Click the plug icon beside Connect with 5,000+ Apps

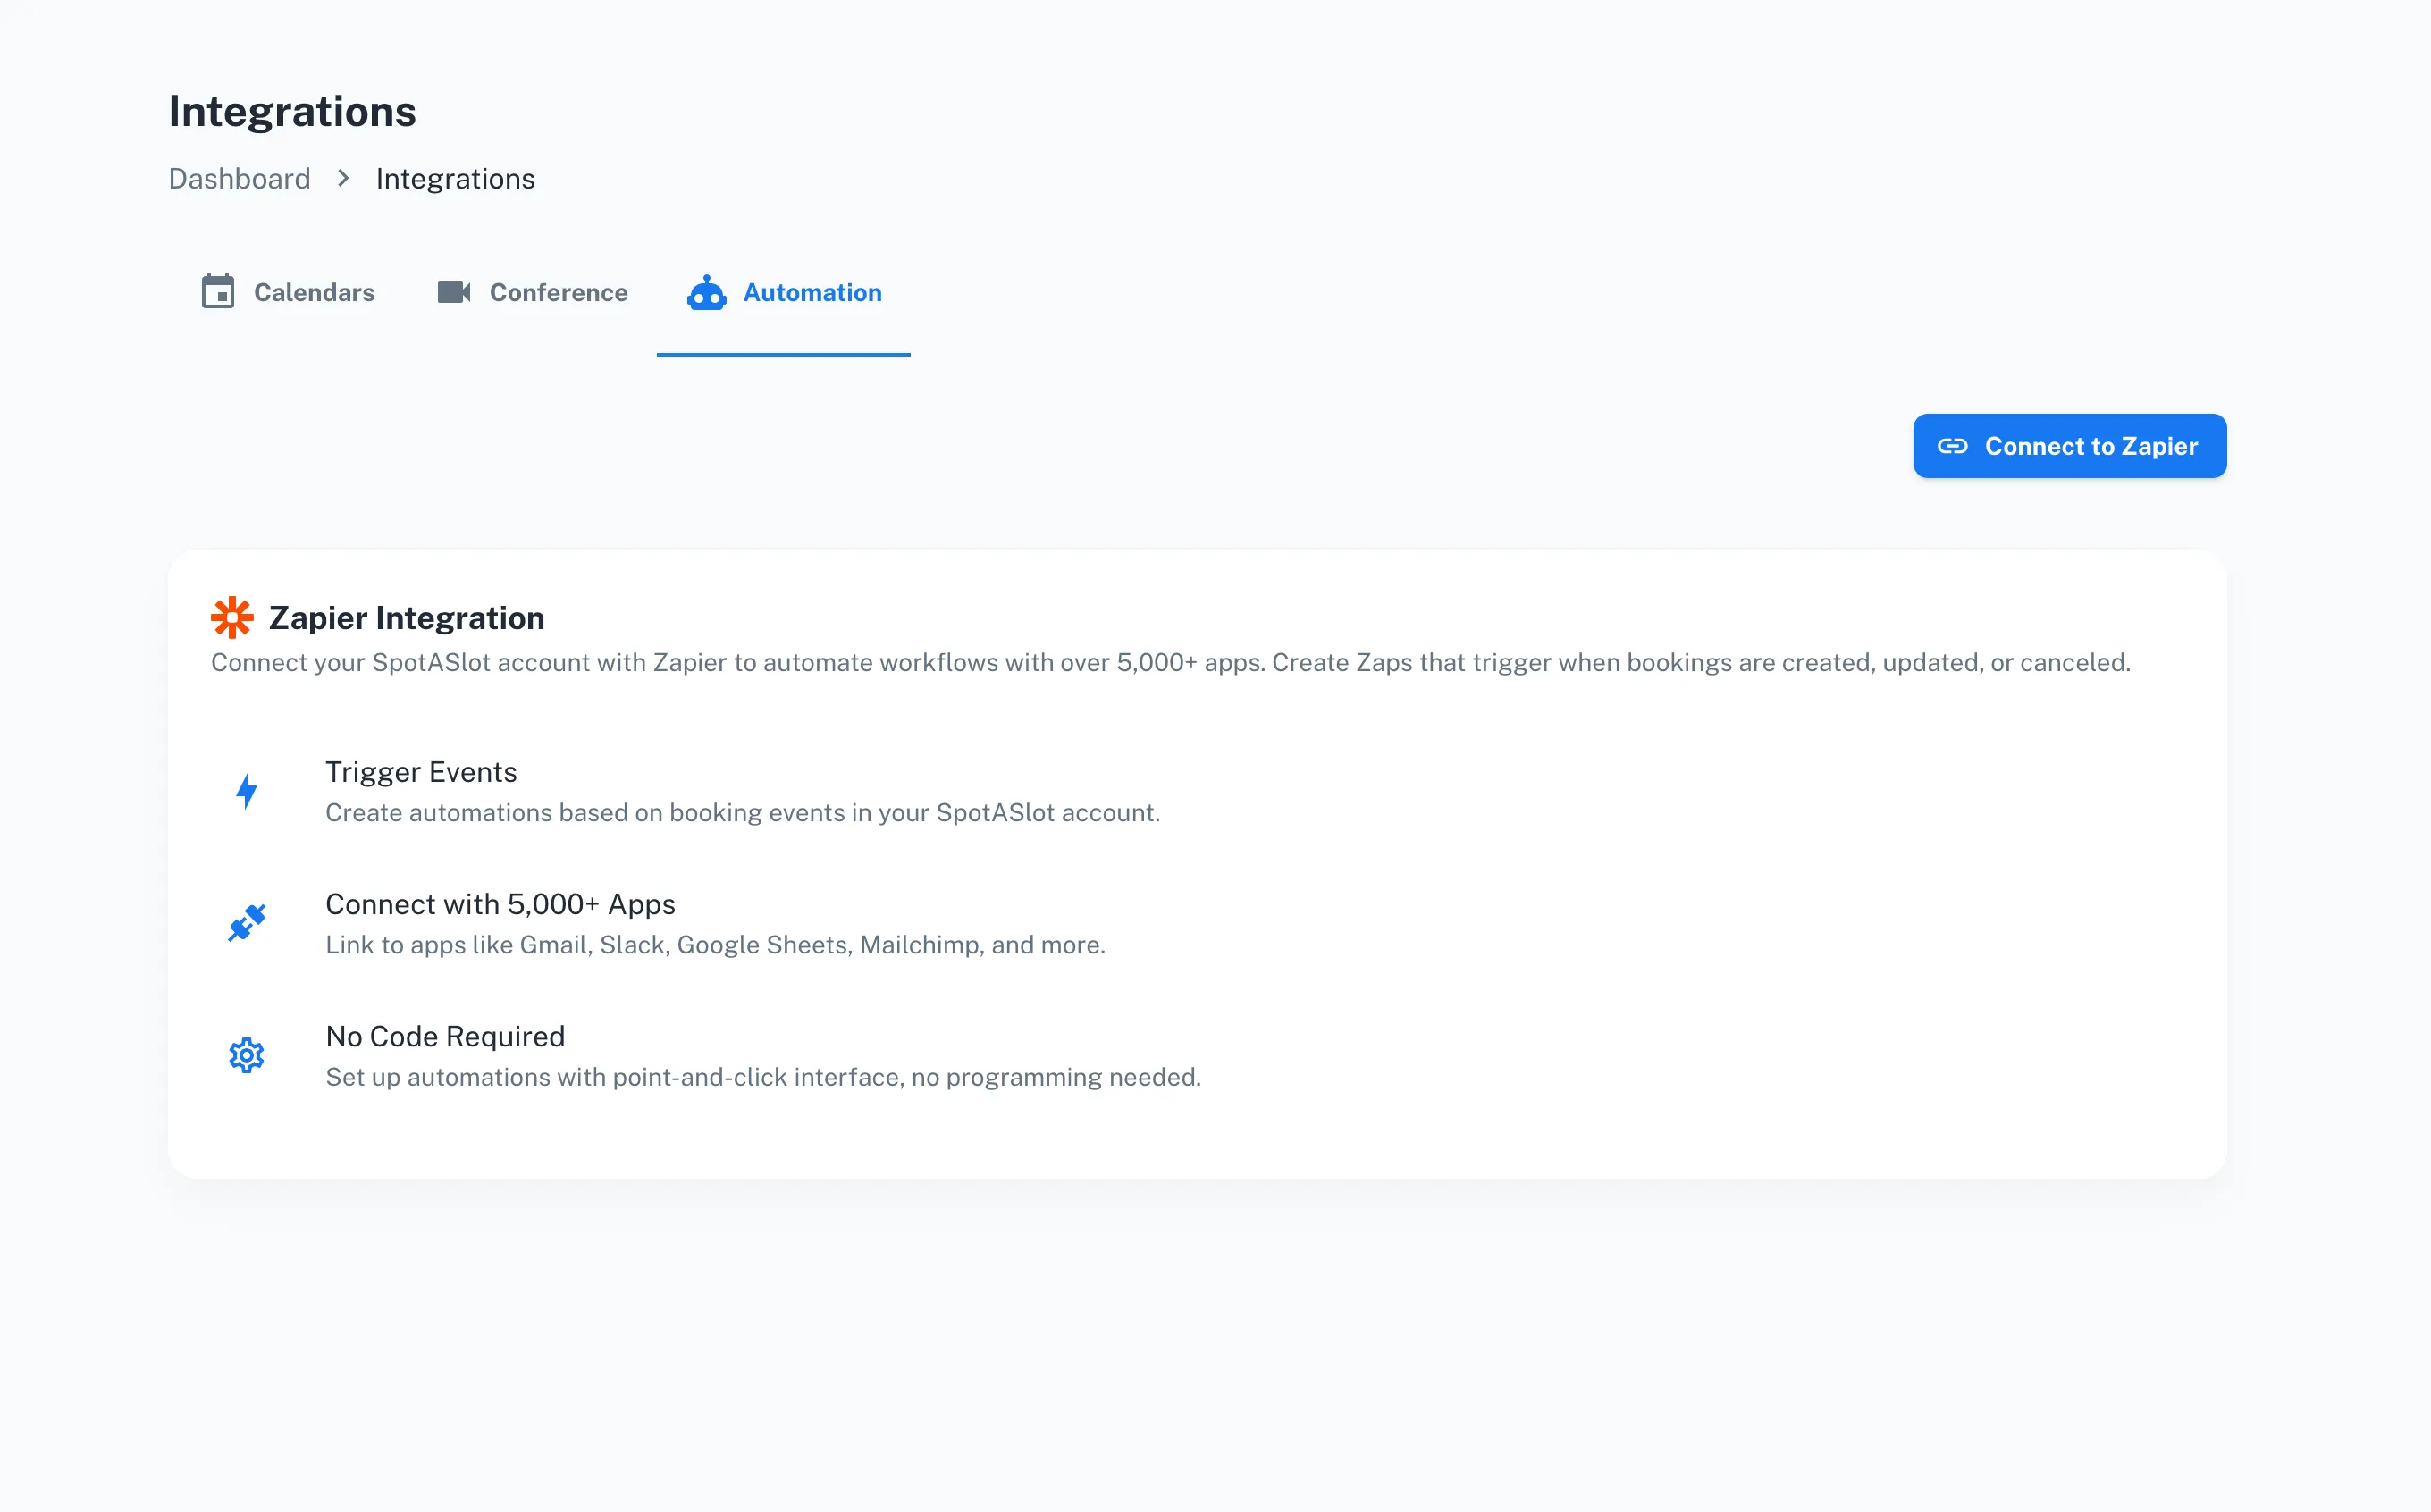247,922
